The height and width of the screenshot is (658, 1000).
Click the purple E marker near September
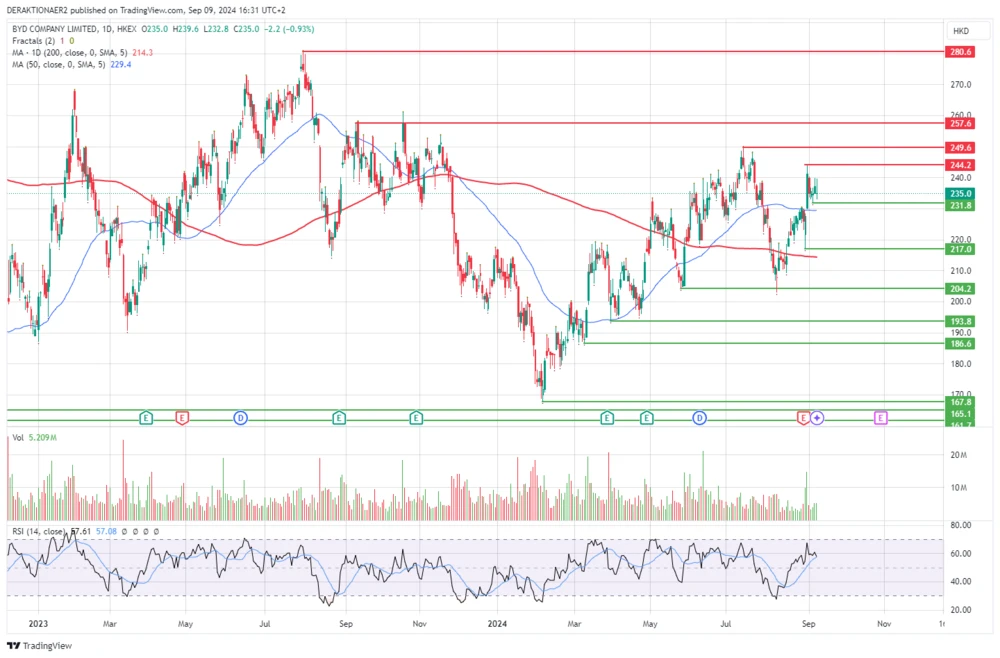coord(881,418)
